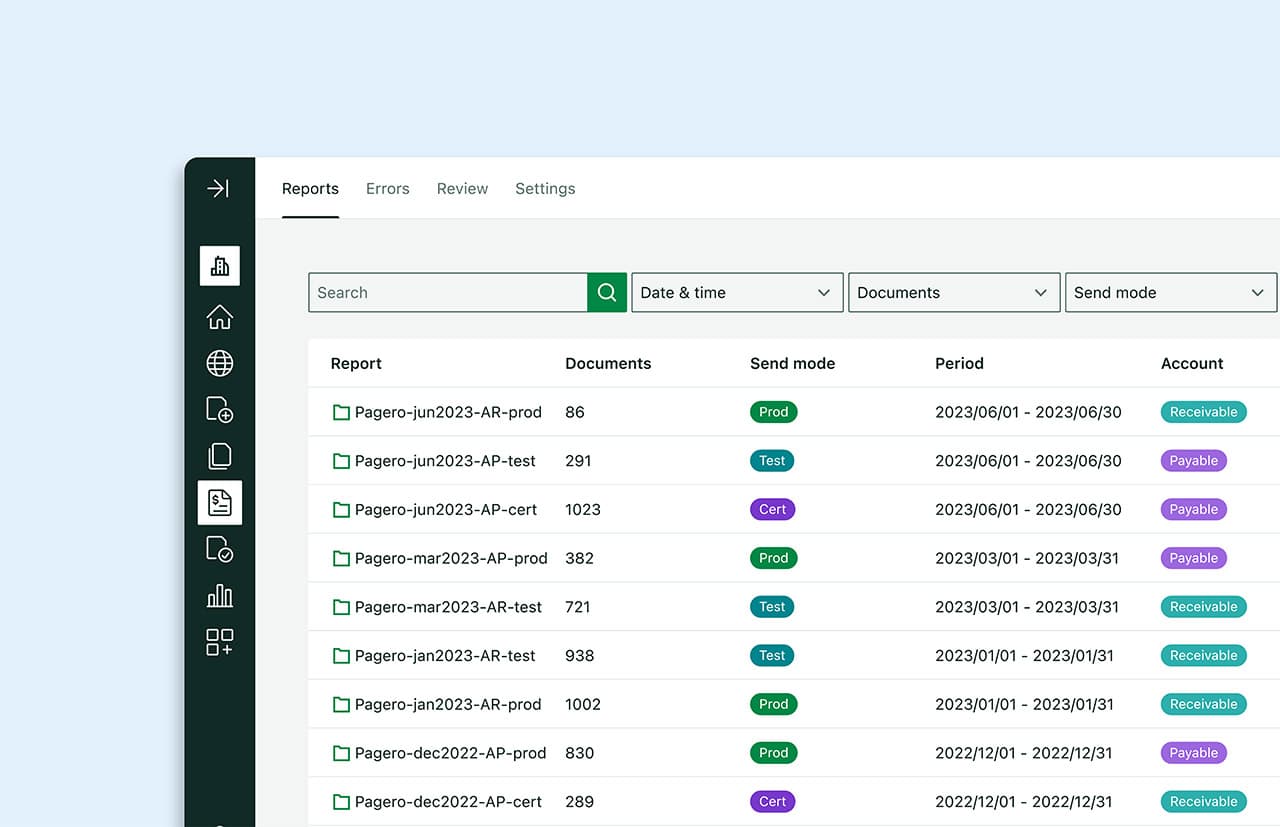Click into the Search input field
Screen dimensions: 1280x827
(x=448, y=292)
